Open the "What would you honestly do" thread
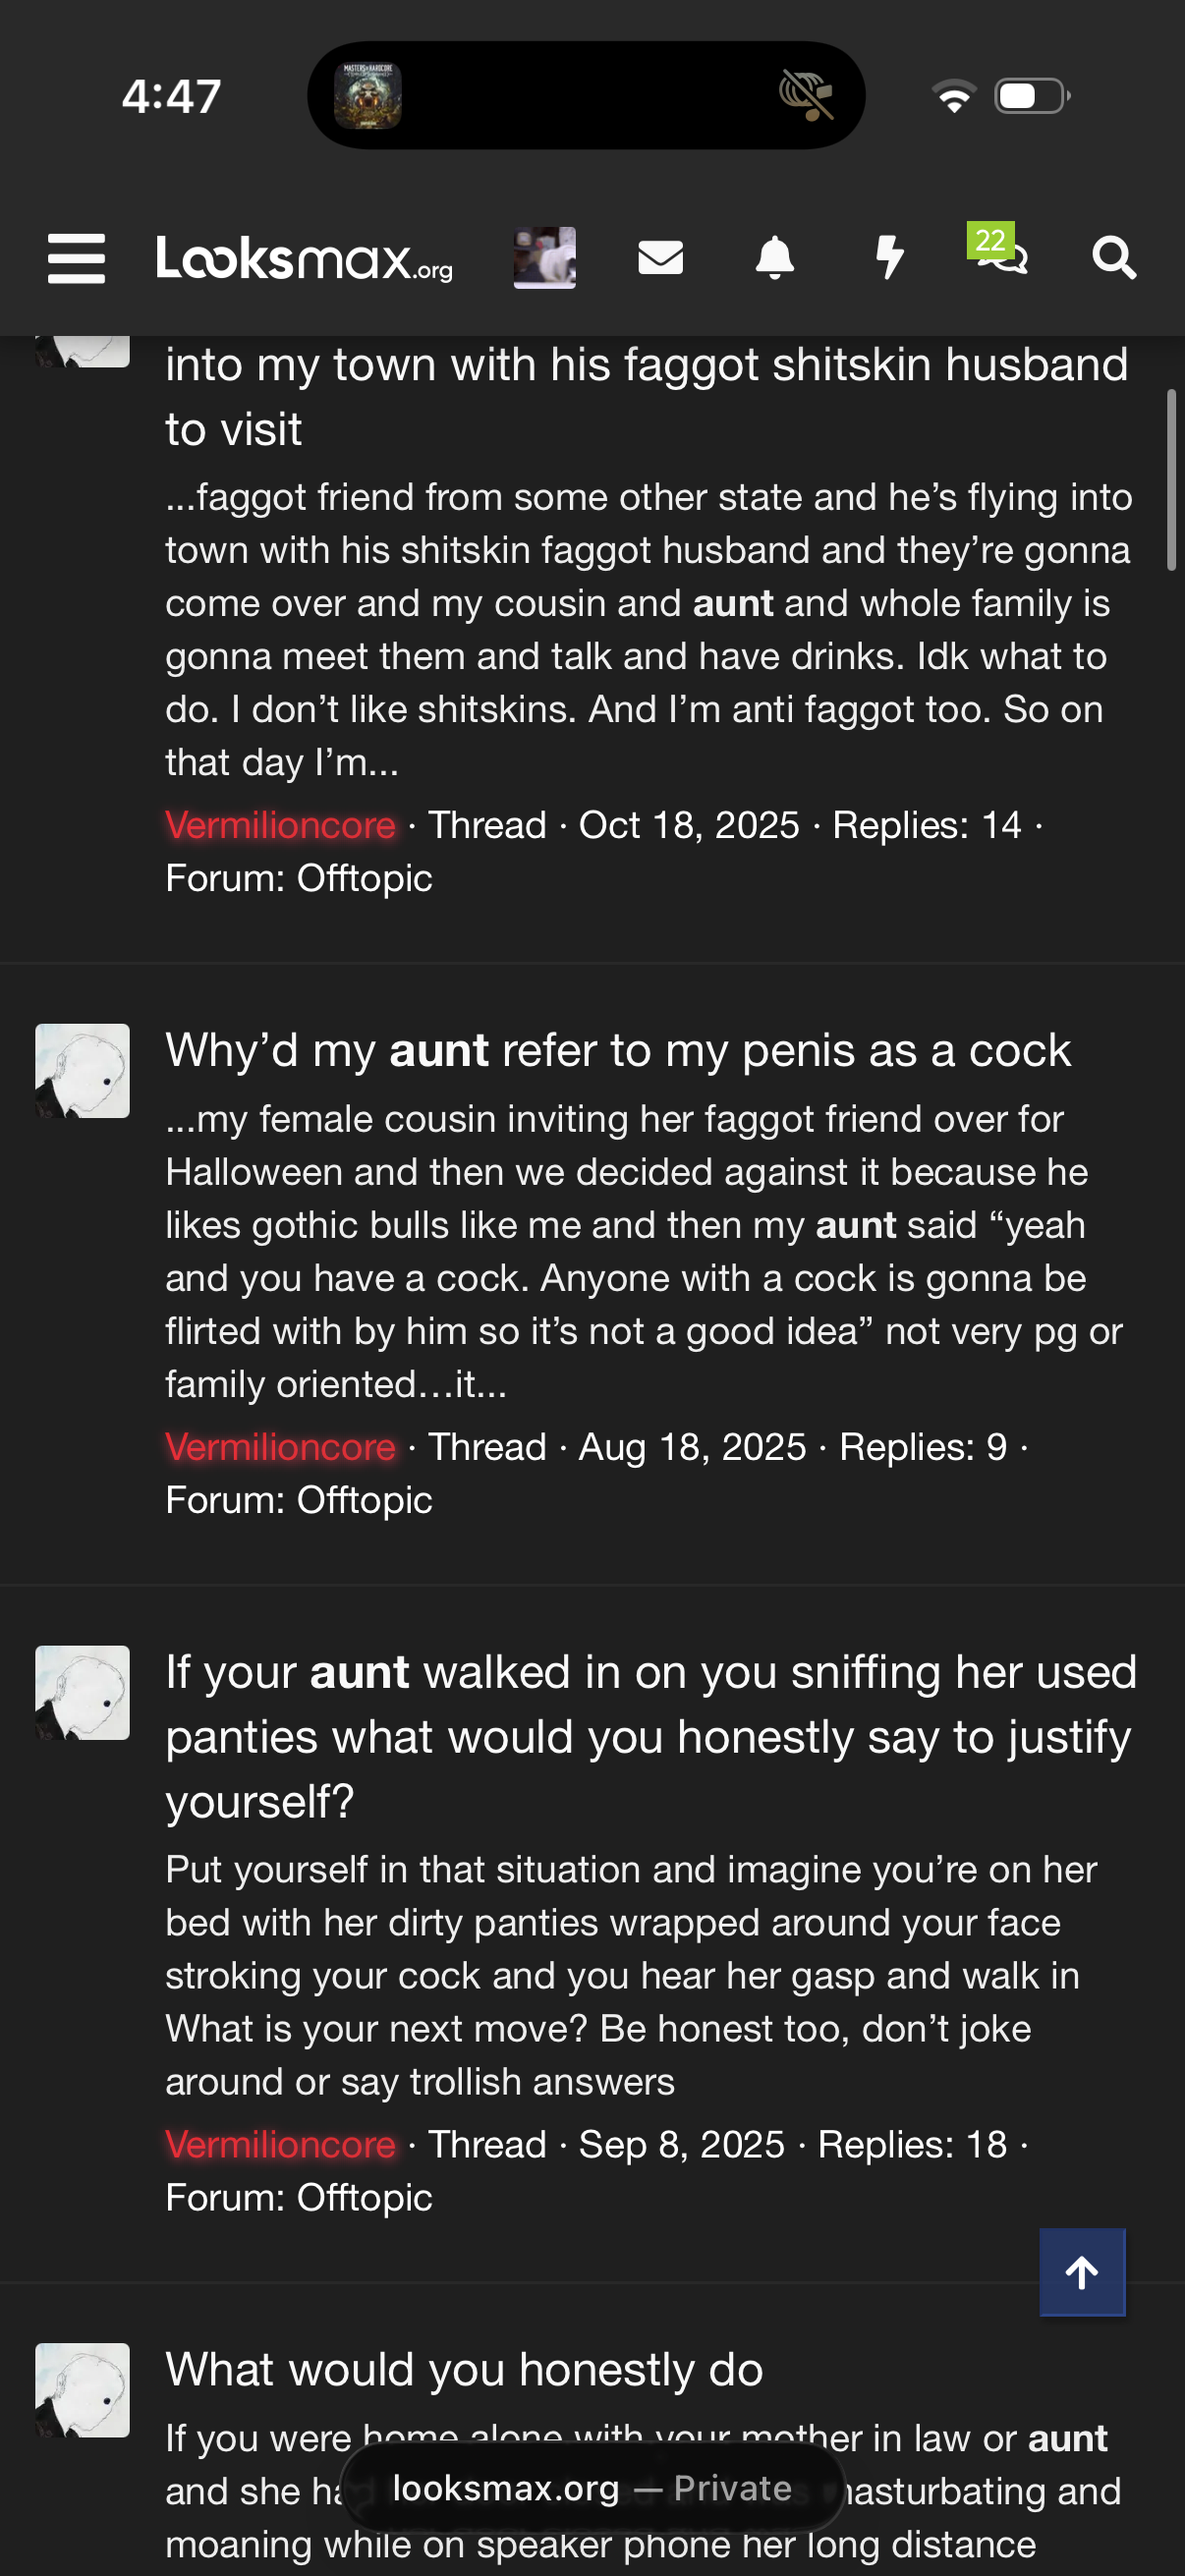1185x2576 pixels. [464, 2370]
